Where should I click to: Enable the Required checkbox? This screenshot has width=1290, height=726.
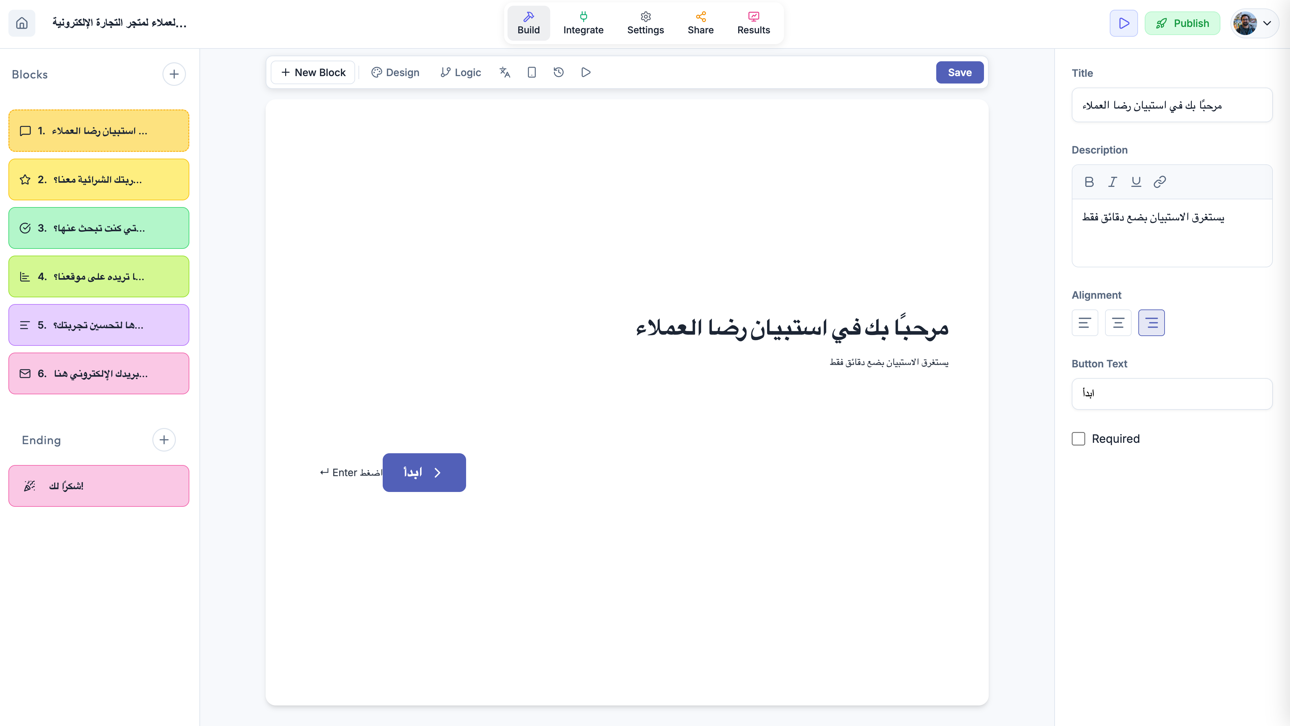pos(1078,438)
